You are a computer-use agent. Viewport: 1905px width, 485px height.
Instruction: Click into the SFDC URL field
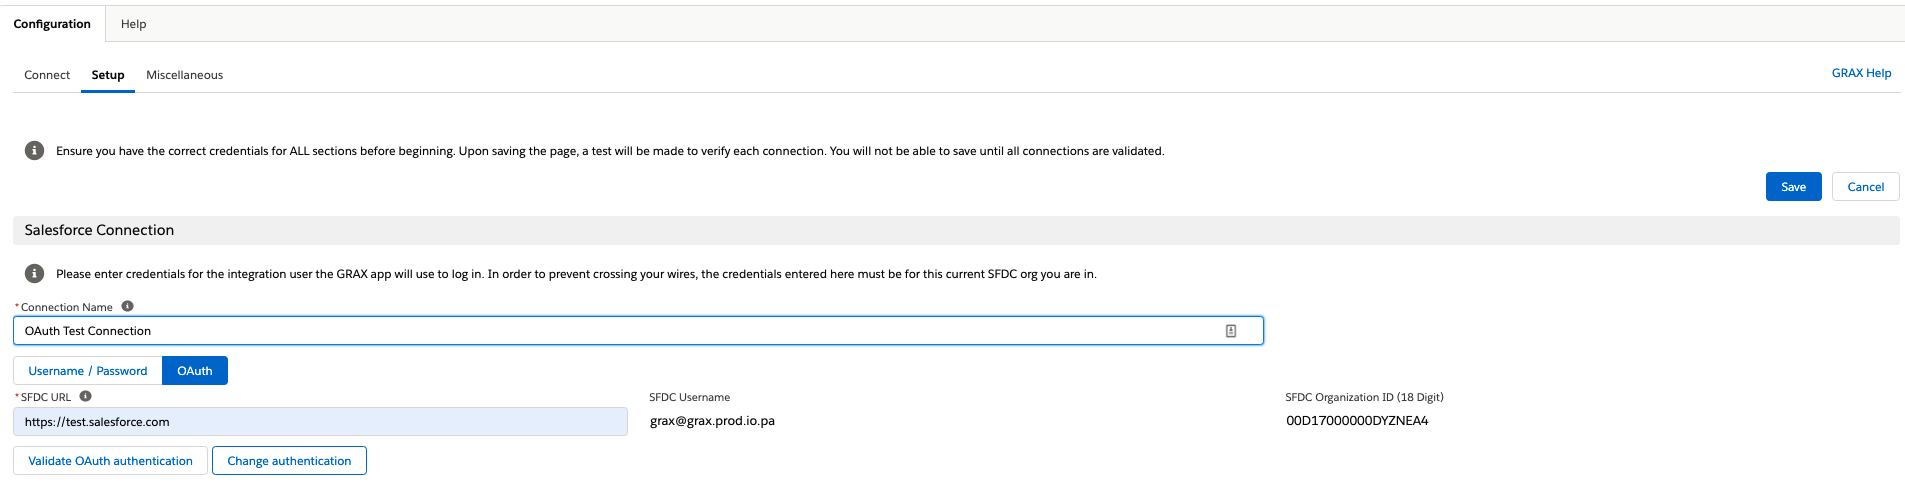pos(320,422)
